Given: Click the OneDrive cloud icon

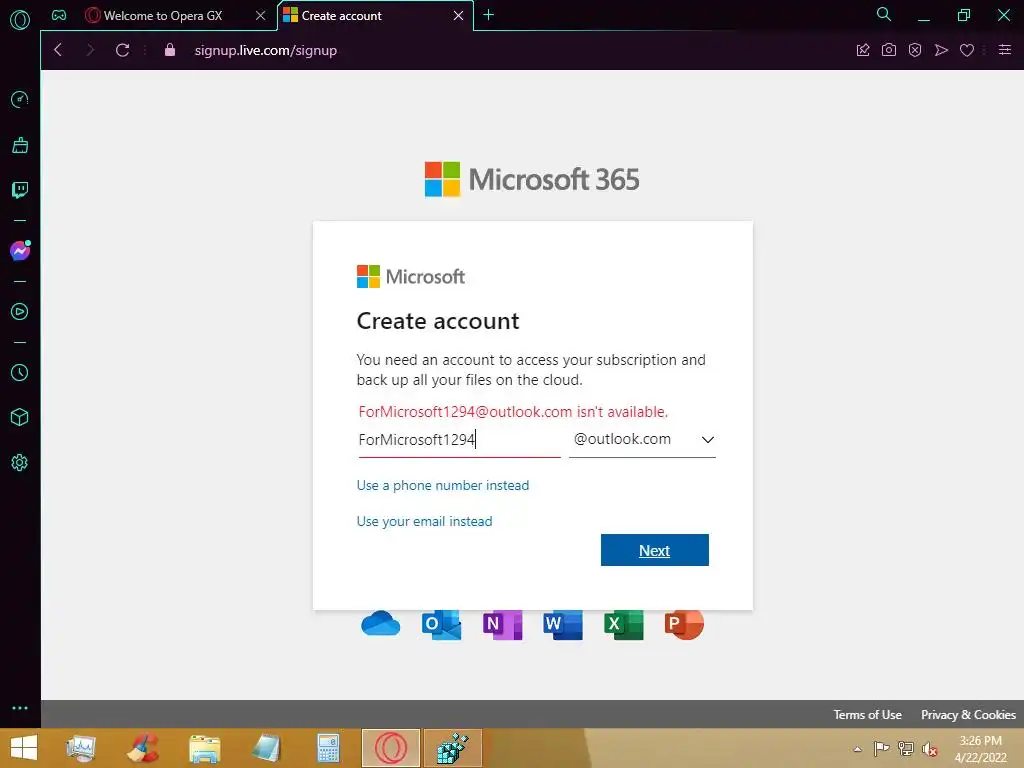Looking at the screenshot, I should tap(381, 624).
